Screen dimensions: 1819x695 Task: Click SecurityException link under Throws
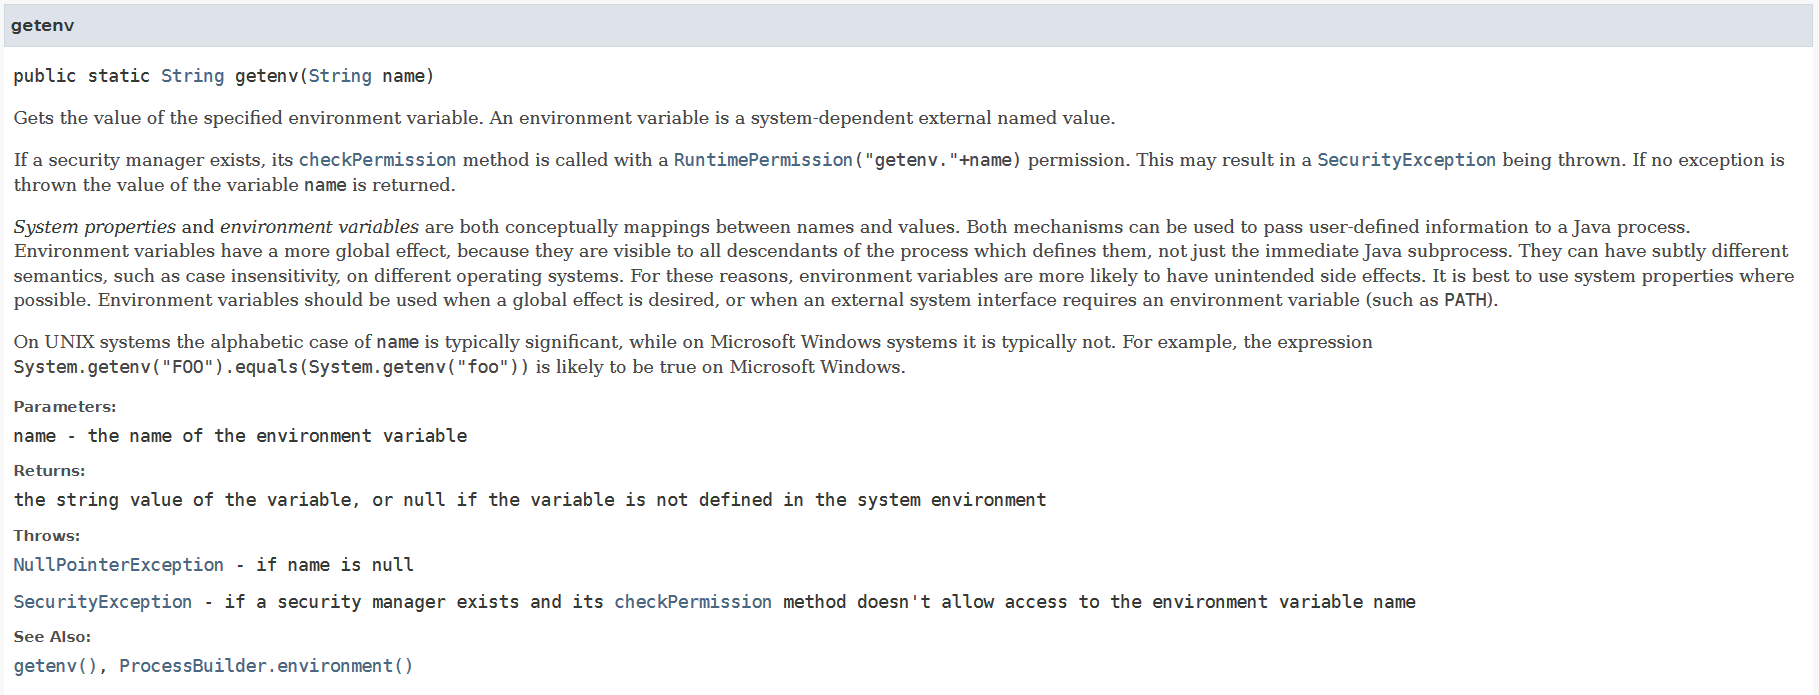pos(102,602)
